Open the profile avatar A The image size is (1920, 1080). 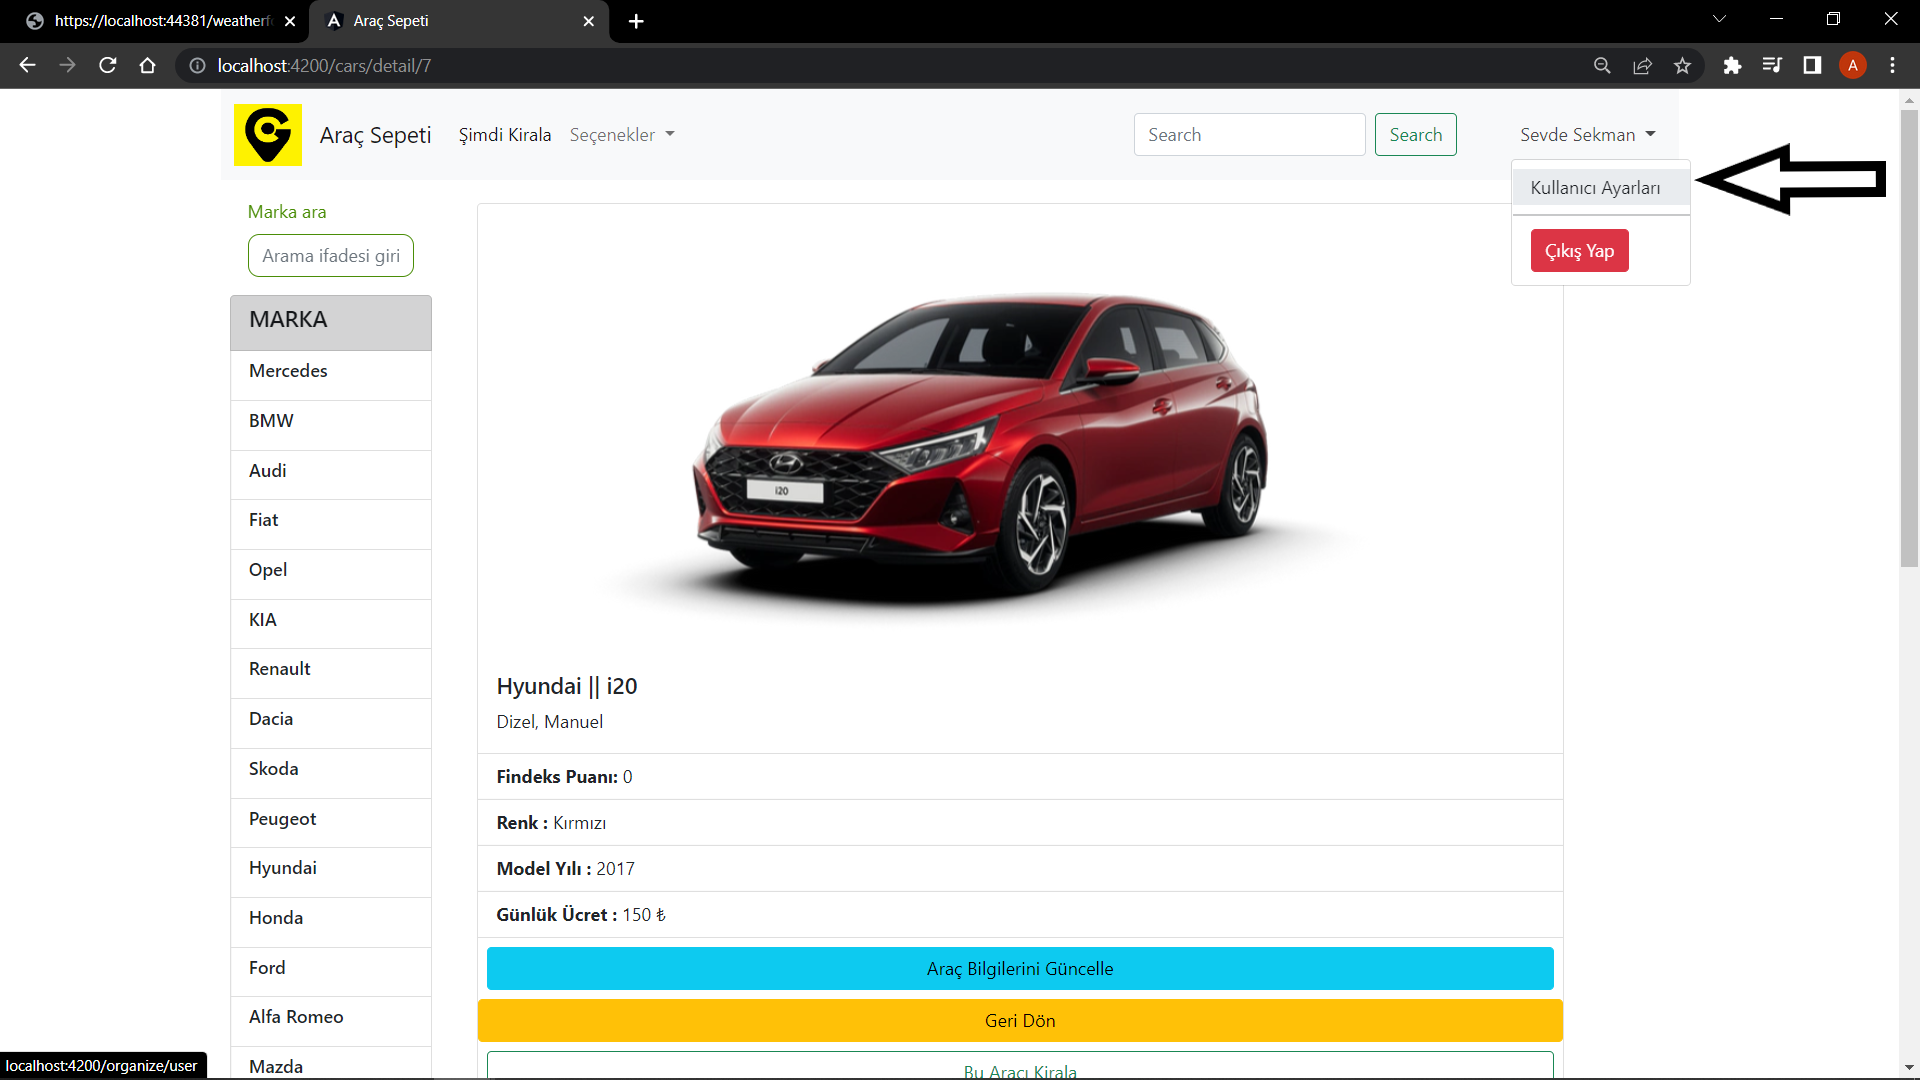1853,65
